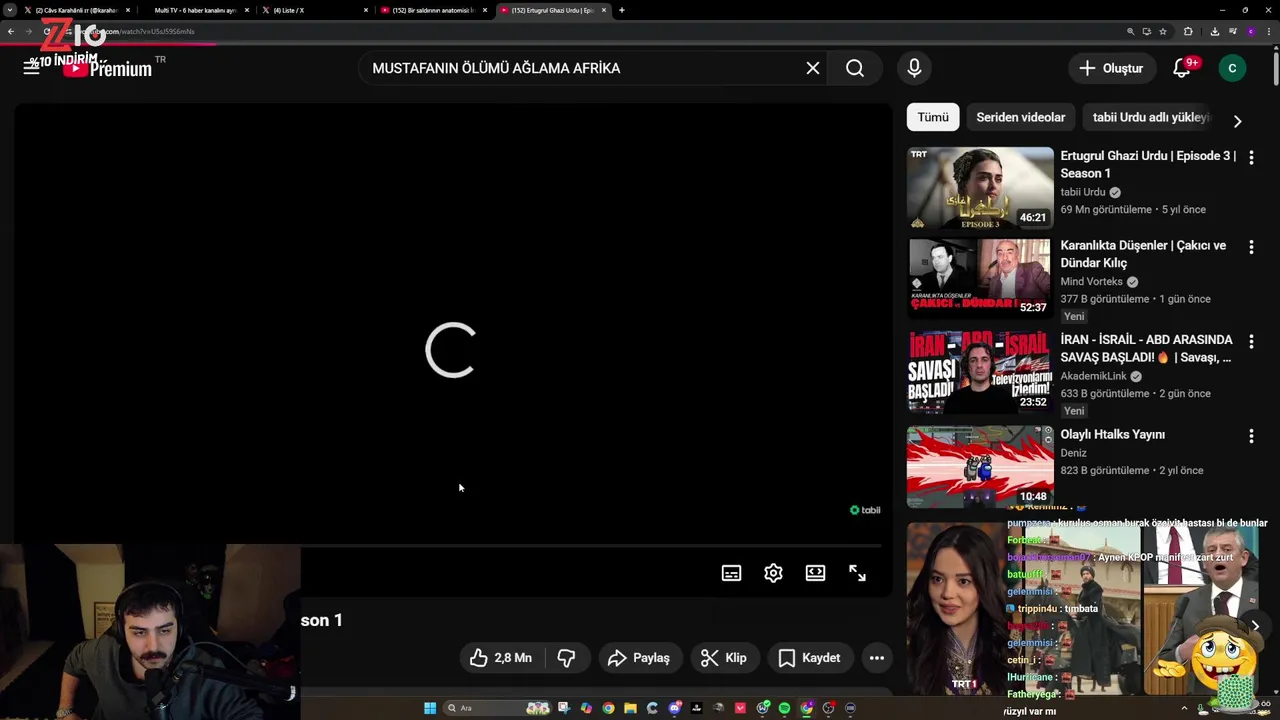Screen dimensions: 1280x720
Task: Open the Chrome extensions puzzle icon
Action: 1188,31
